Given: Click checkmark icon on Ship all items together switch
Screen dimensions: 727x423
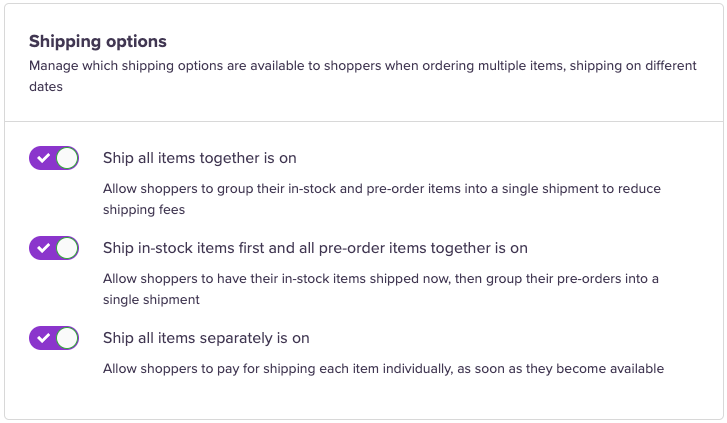Looking at the screenshot, I should point(43,158).
